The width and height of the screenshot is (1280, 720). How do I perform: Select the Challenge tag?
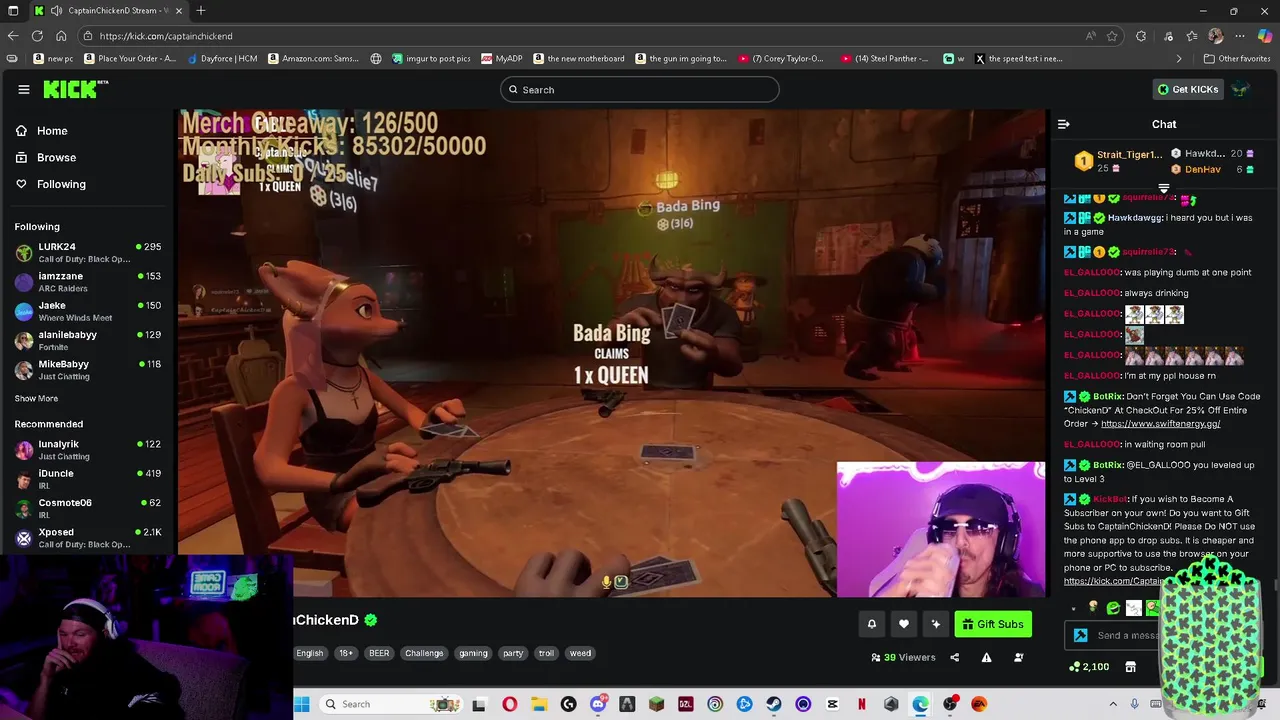(x=424, y=653)
